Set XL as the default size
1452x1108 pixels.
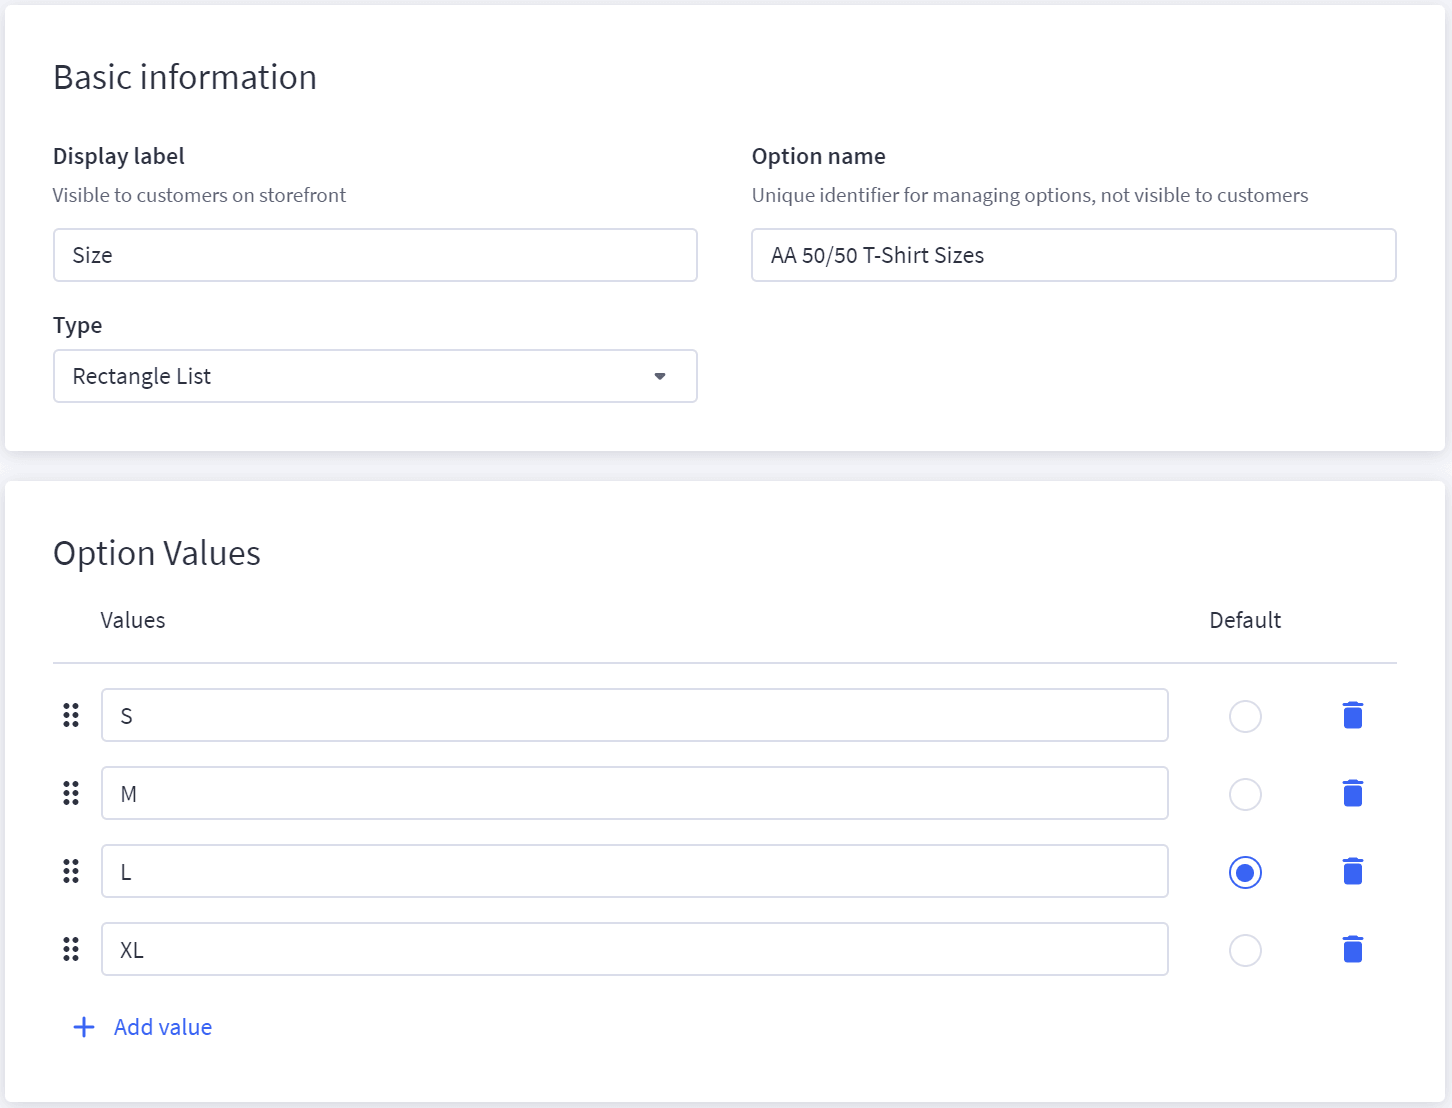point(1245,950)
